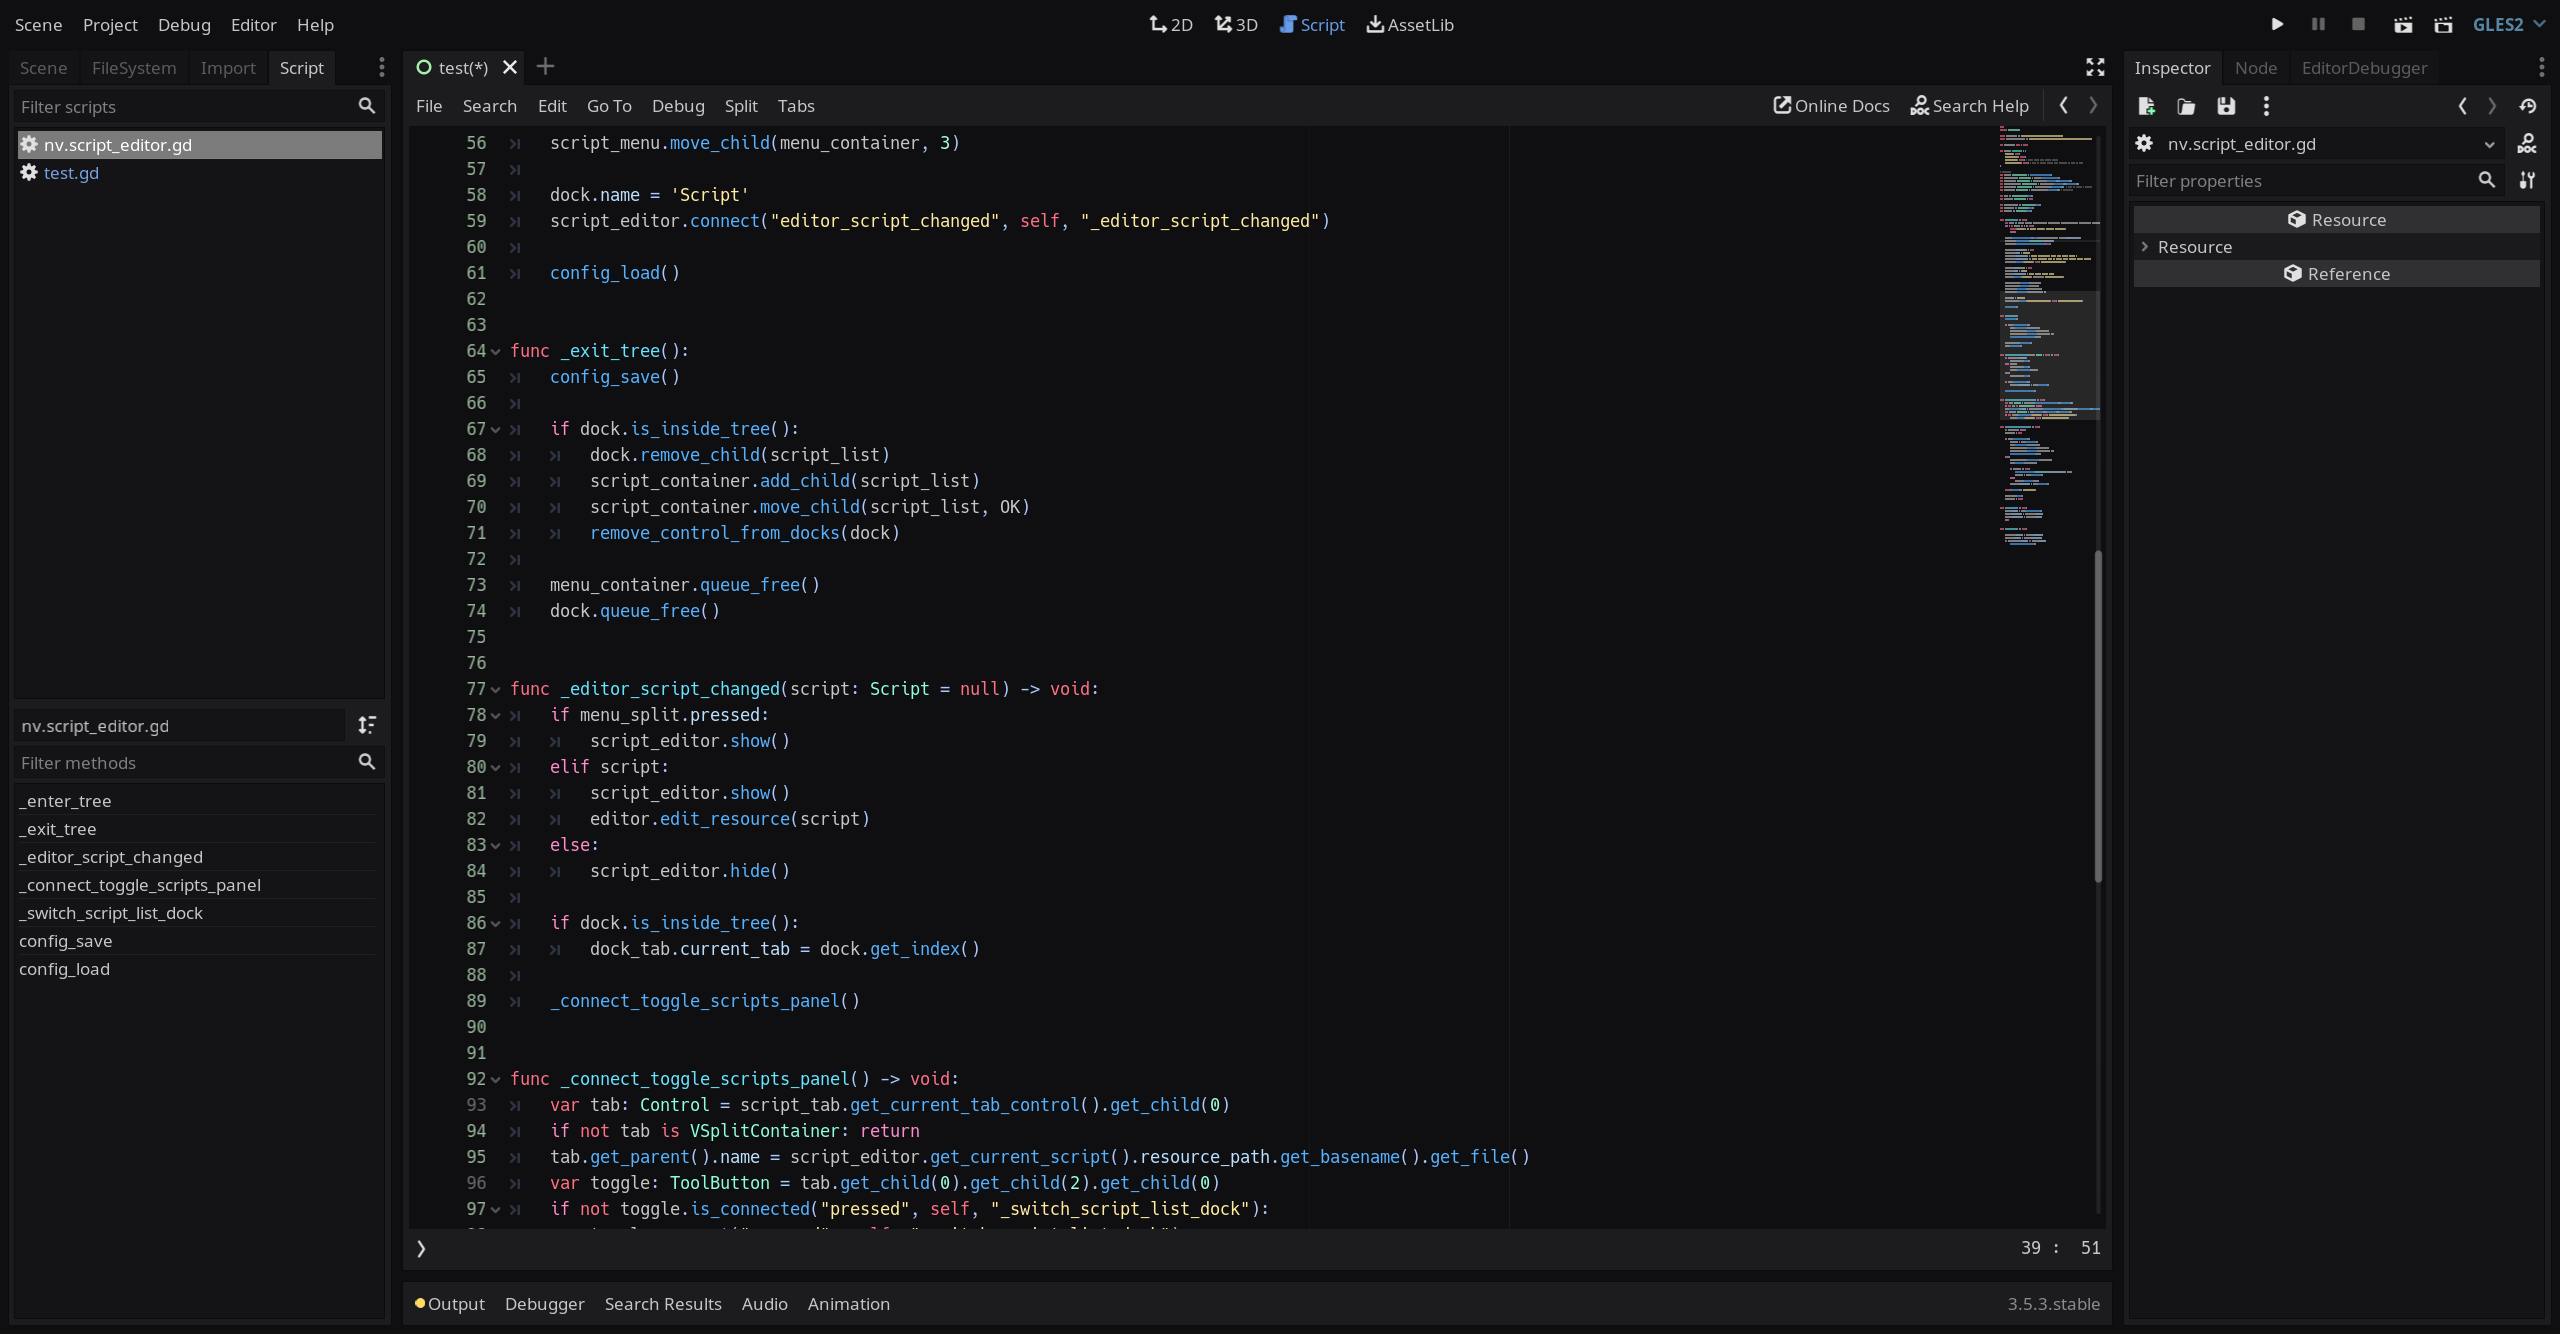The image size is (2560, 1334).
Task: Open nv.script_editor.gd resource dropdown
Action: click(2489, 144)
